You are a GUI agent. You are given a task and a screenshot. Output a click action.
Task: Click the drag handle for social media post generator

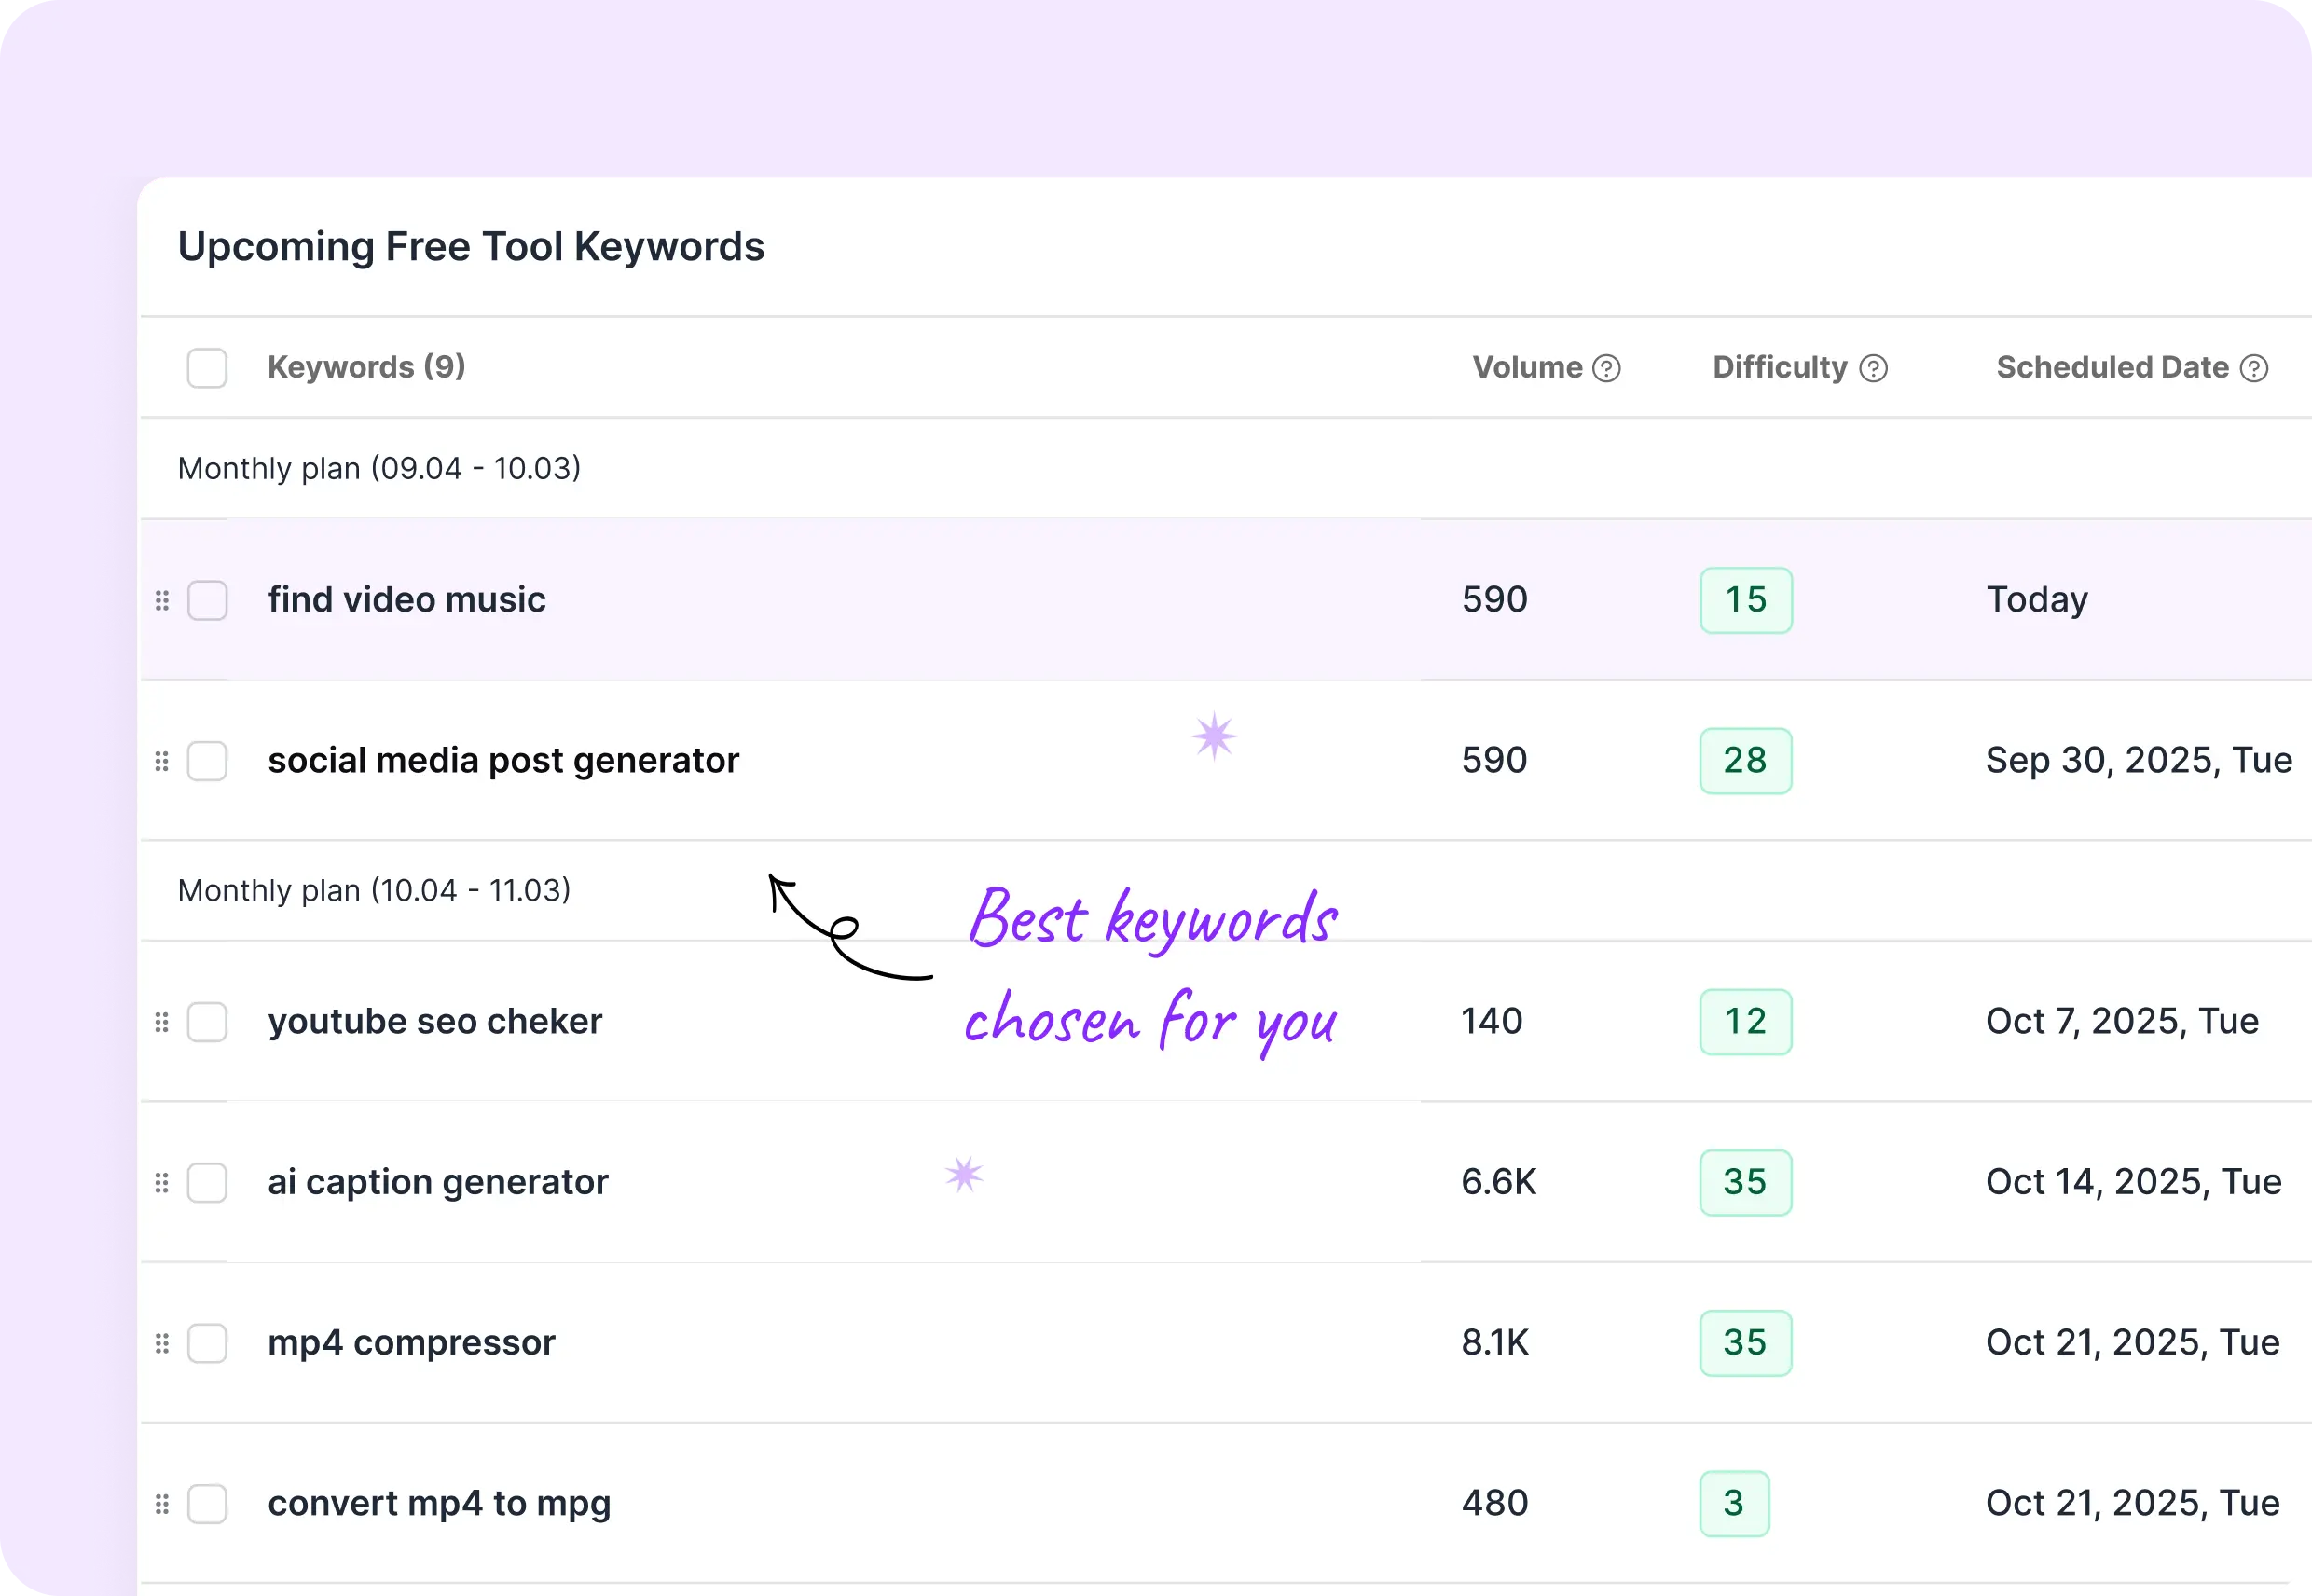(163, 761)
